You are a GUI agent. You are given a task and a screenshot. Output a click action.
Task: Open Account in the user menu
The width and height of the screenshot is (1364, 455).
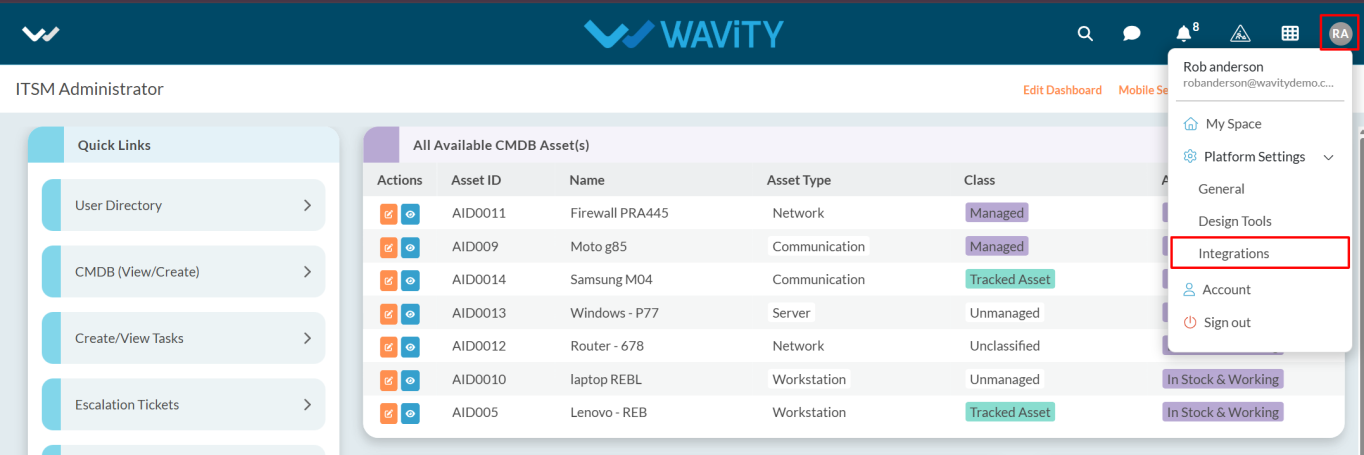point(1226,290)
